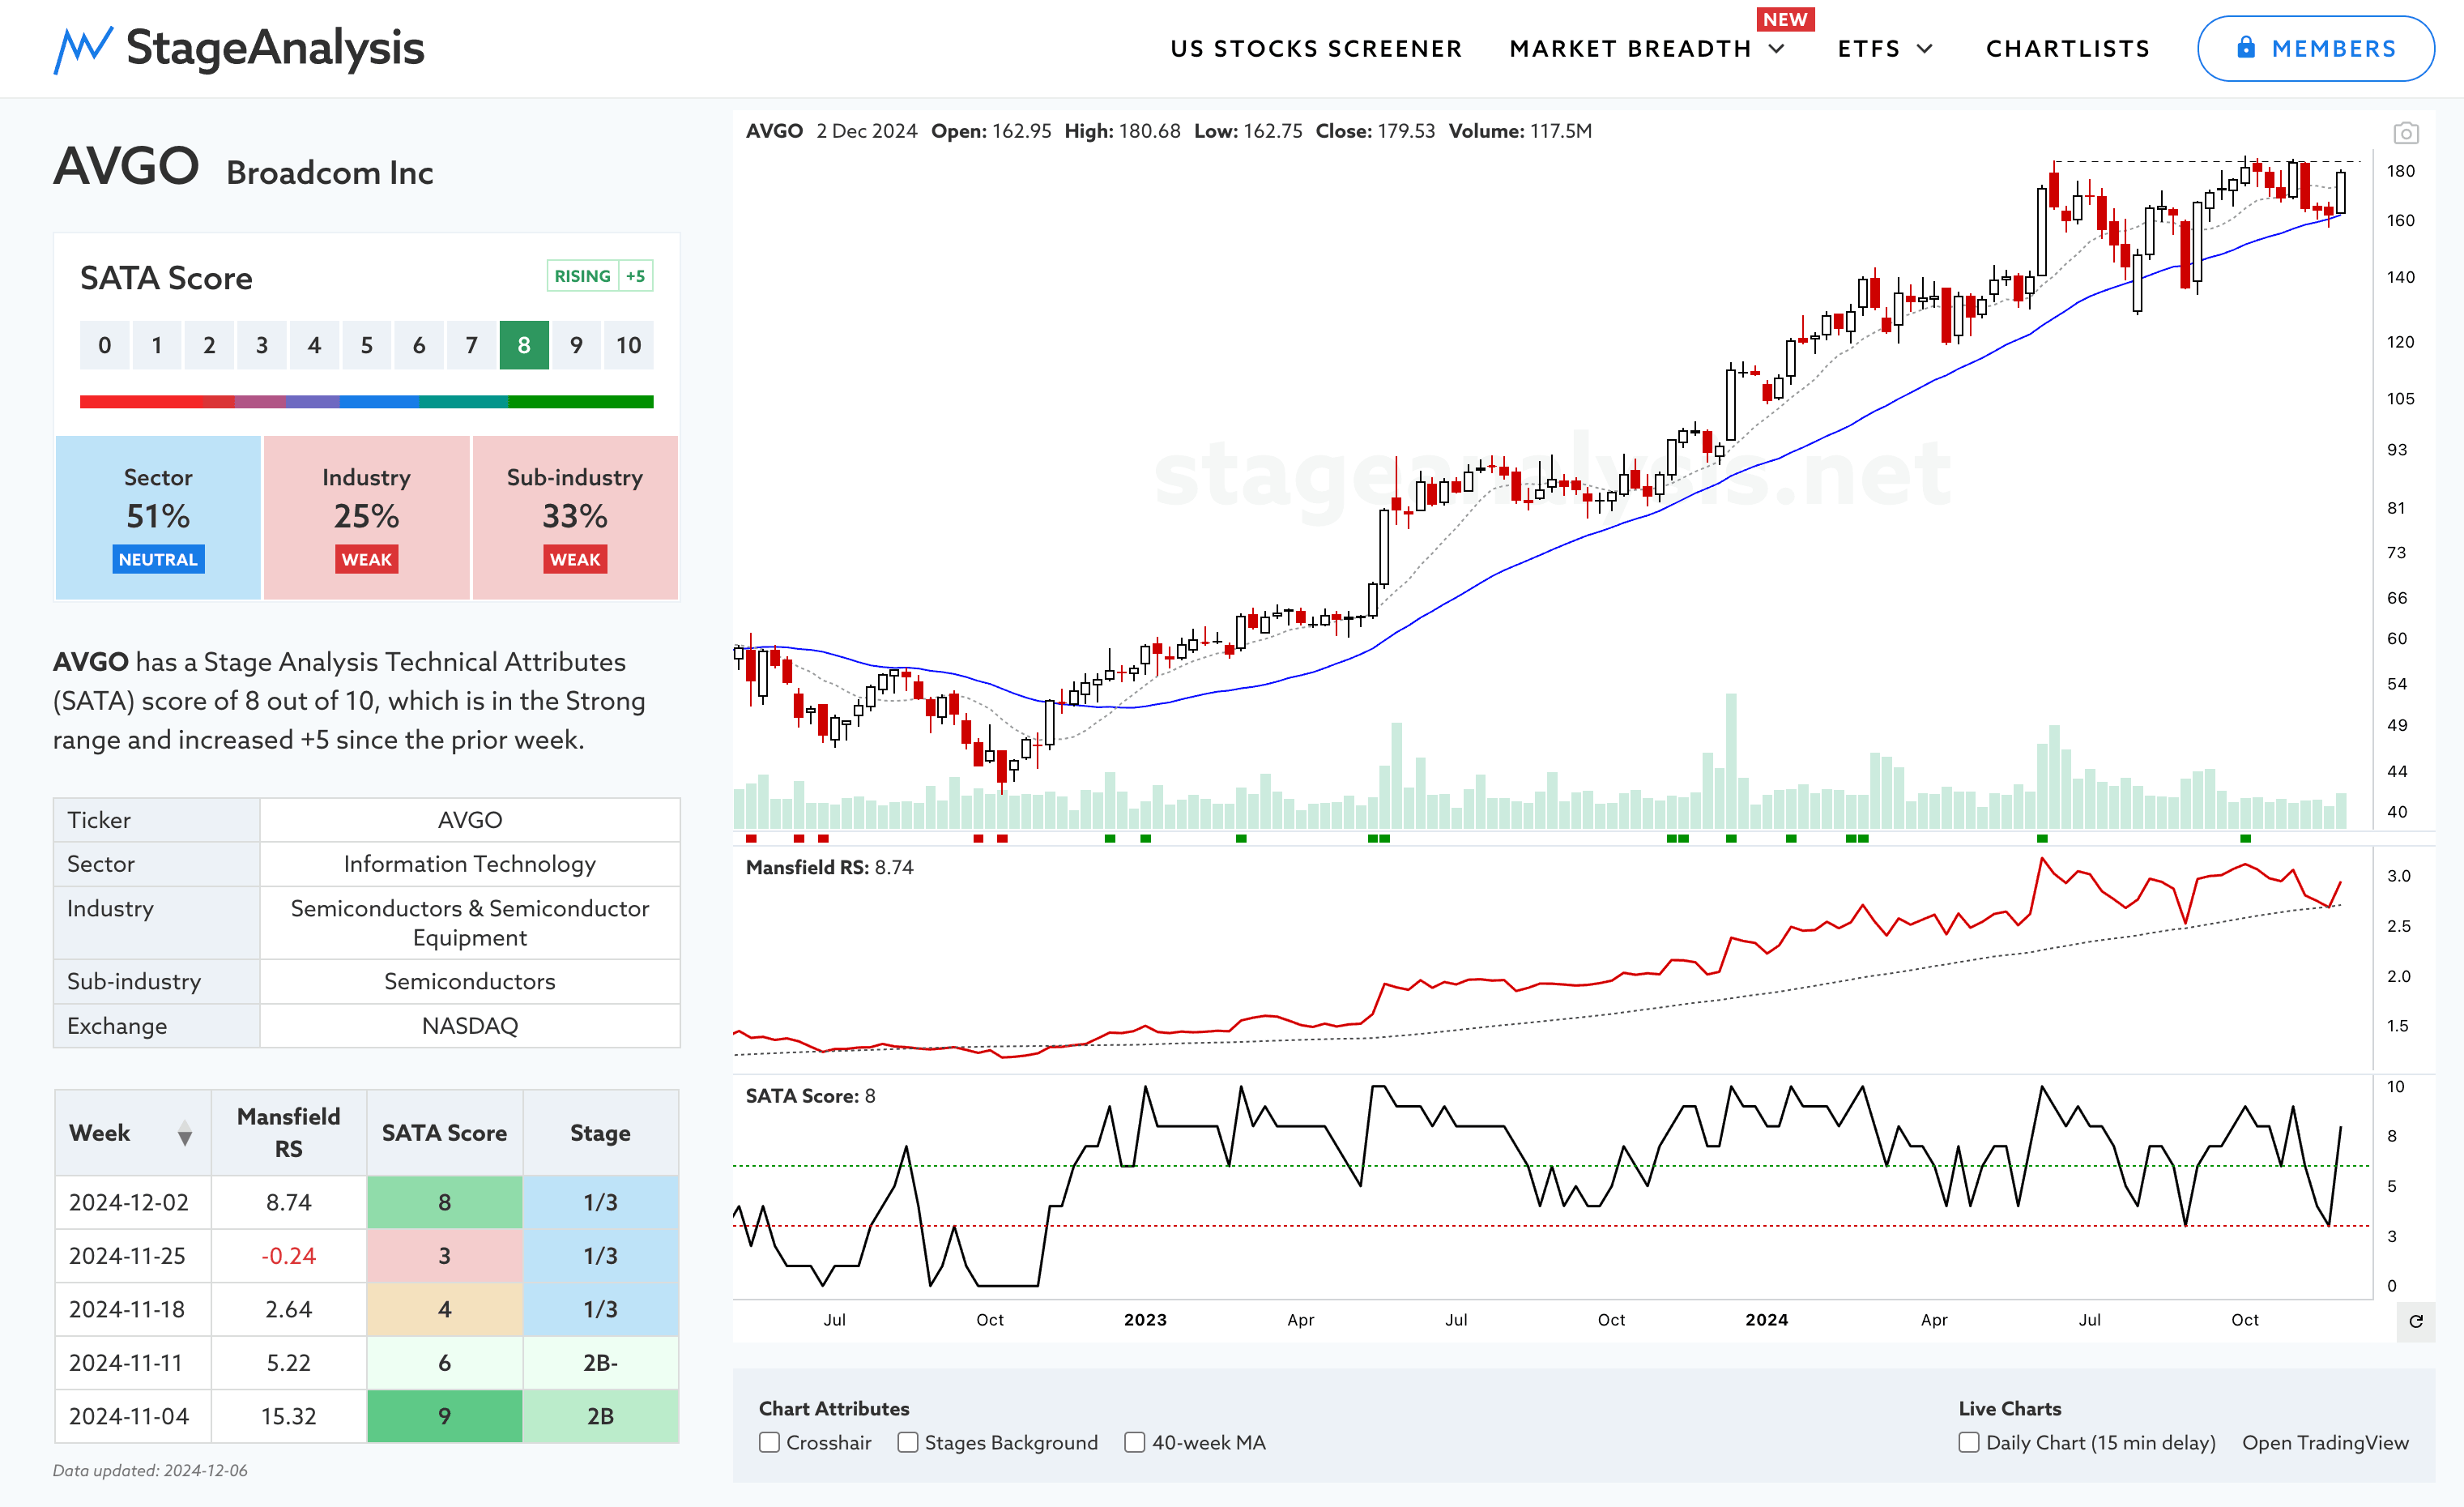Expand the Market Breadth dropdown chevron

(x=1777, y=49)
